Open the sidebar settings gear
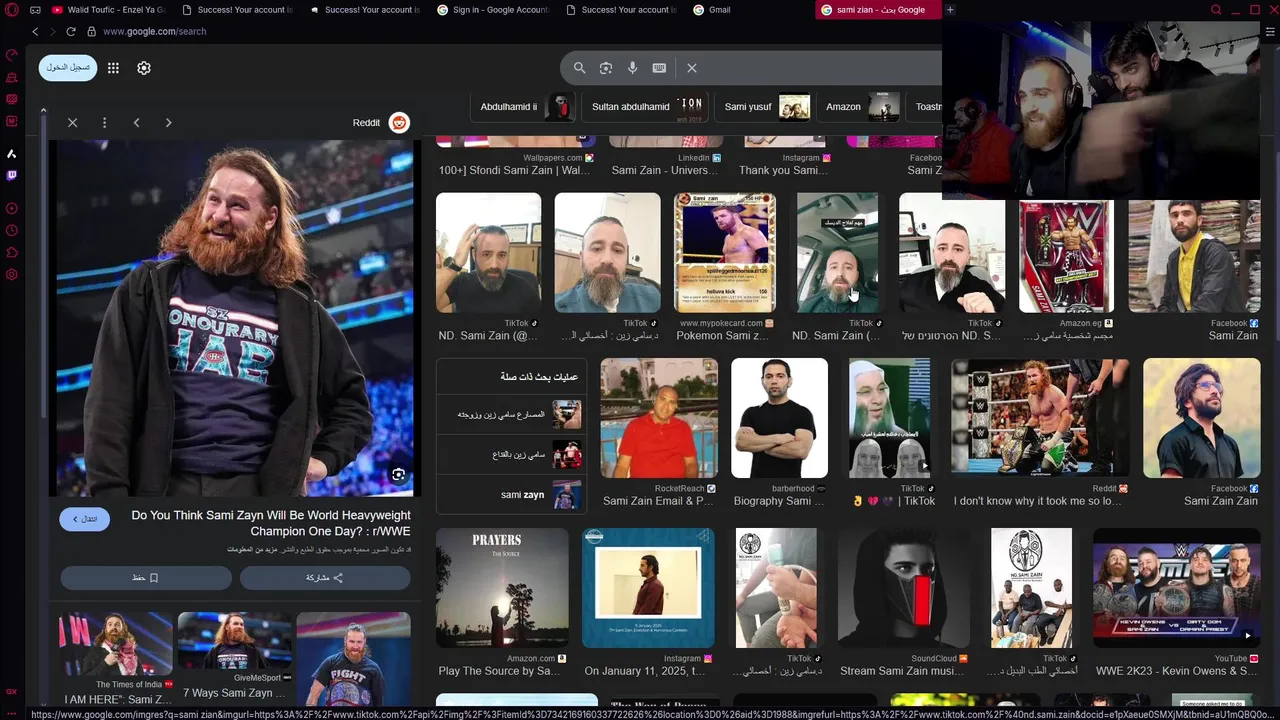The image size is (1280, 720). tap(12, 275)
